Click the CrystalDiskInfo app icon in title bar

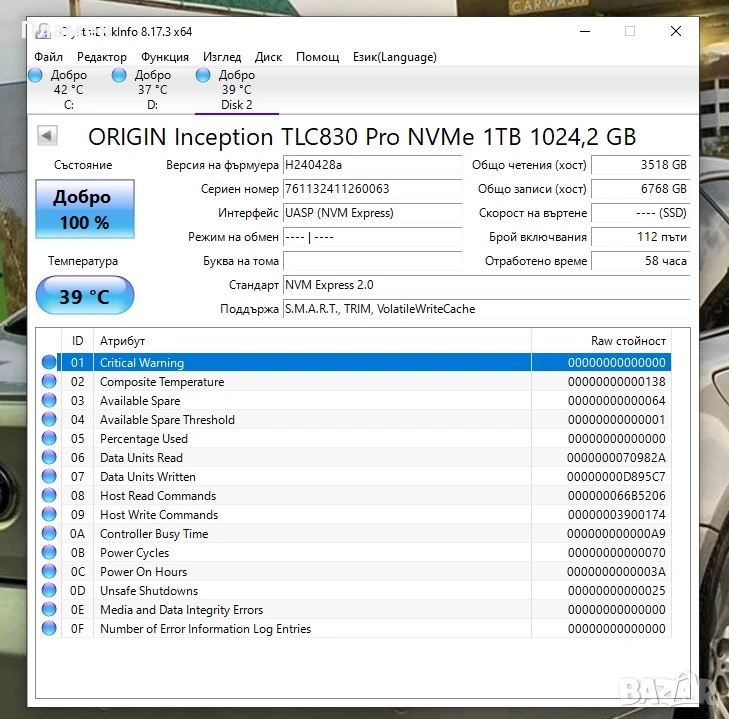click(43, 31)
